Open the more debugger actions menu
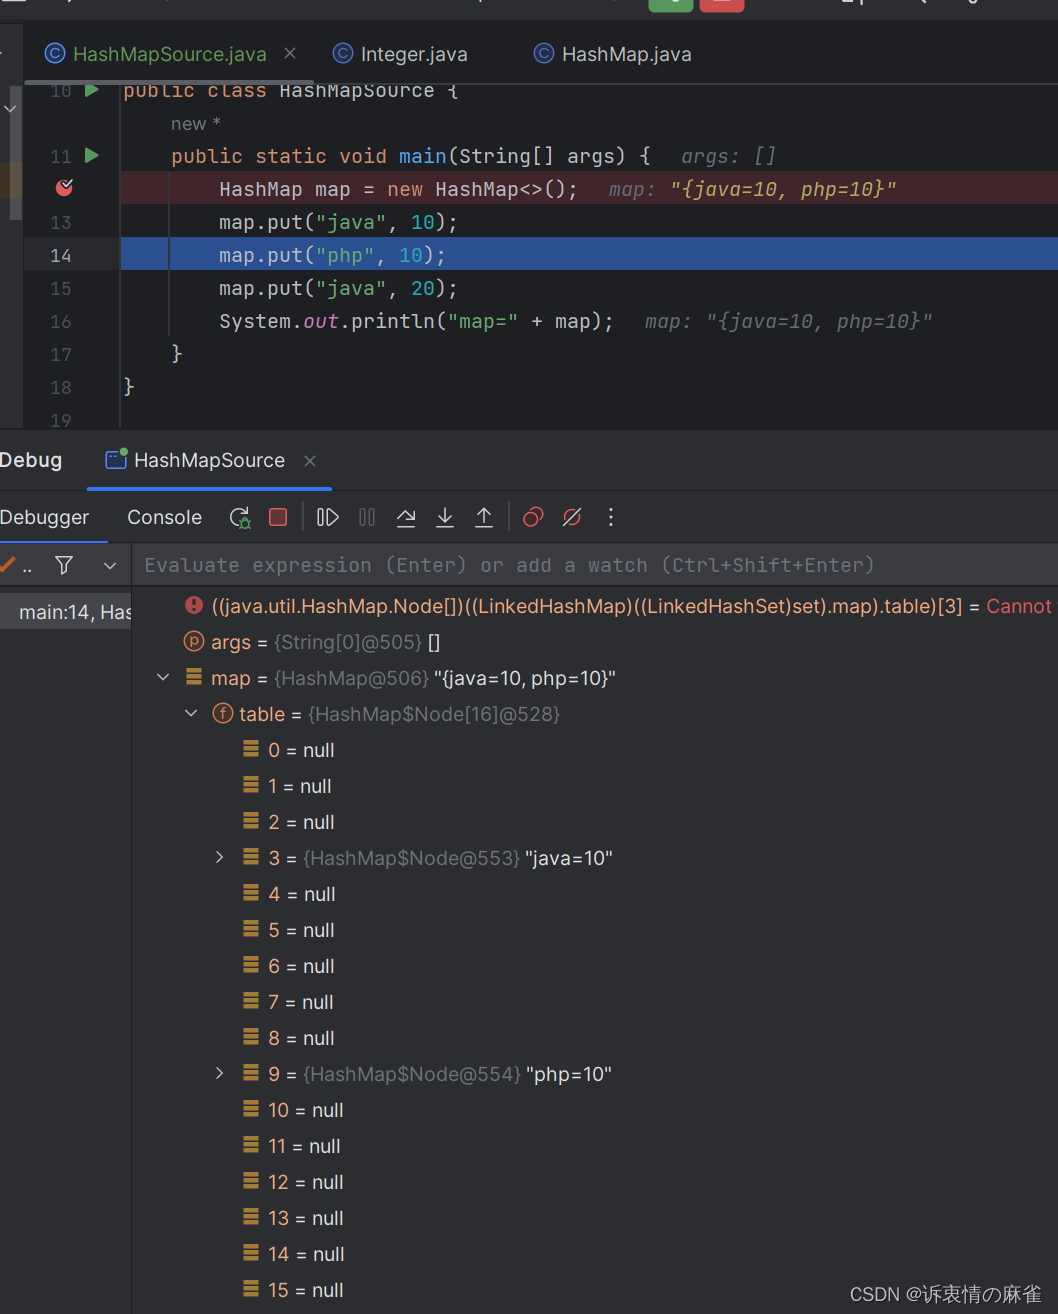Viewport: 1058px width, 1314px height. tap(611, 517)
